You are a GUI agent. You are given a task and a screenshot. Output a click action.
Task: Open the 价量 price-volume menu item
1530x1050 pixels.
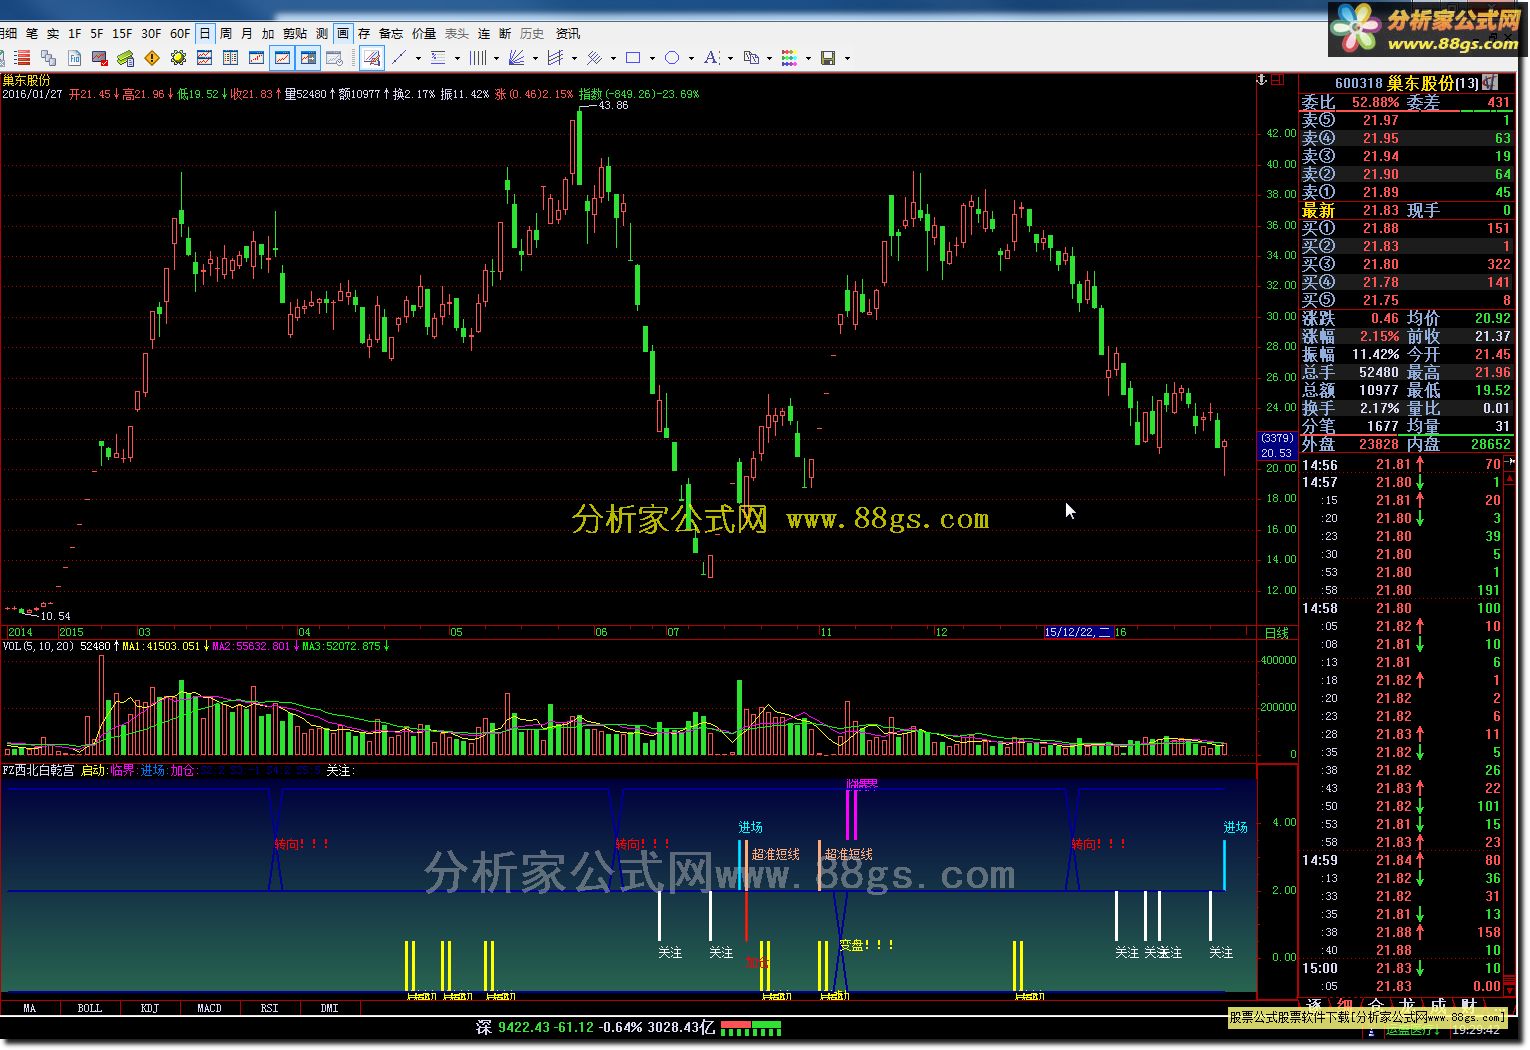424,33
